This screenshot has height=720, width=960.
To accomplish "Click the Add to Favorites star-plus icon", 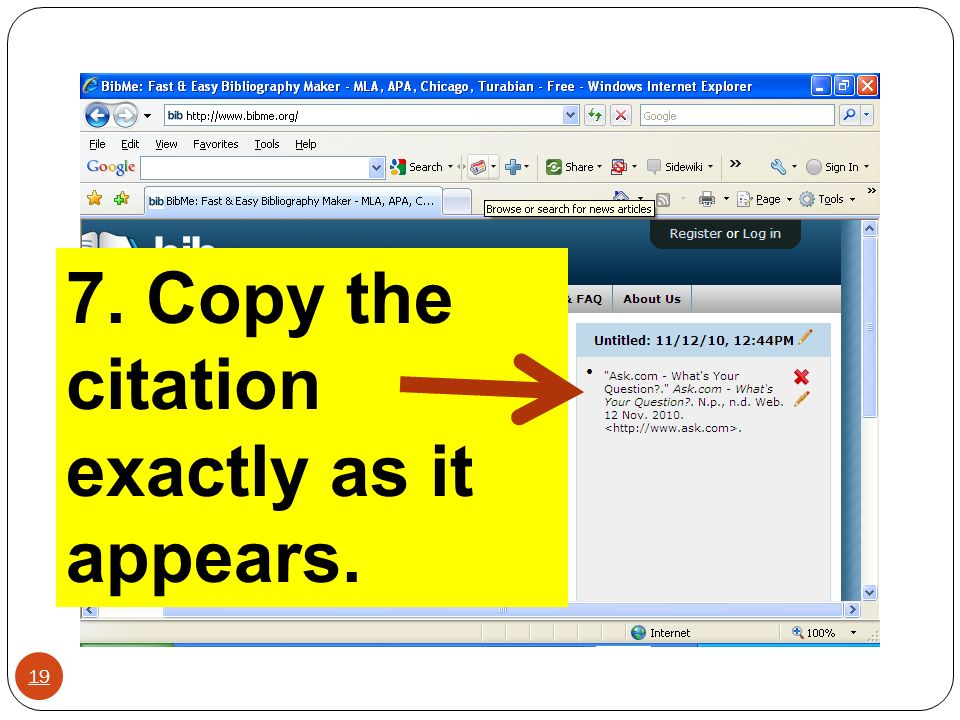I will click(122, 198).
